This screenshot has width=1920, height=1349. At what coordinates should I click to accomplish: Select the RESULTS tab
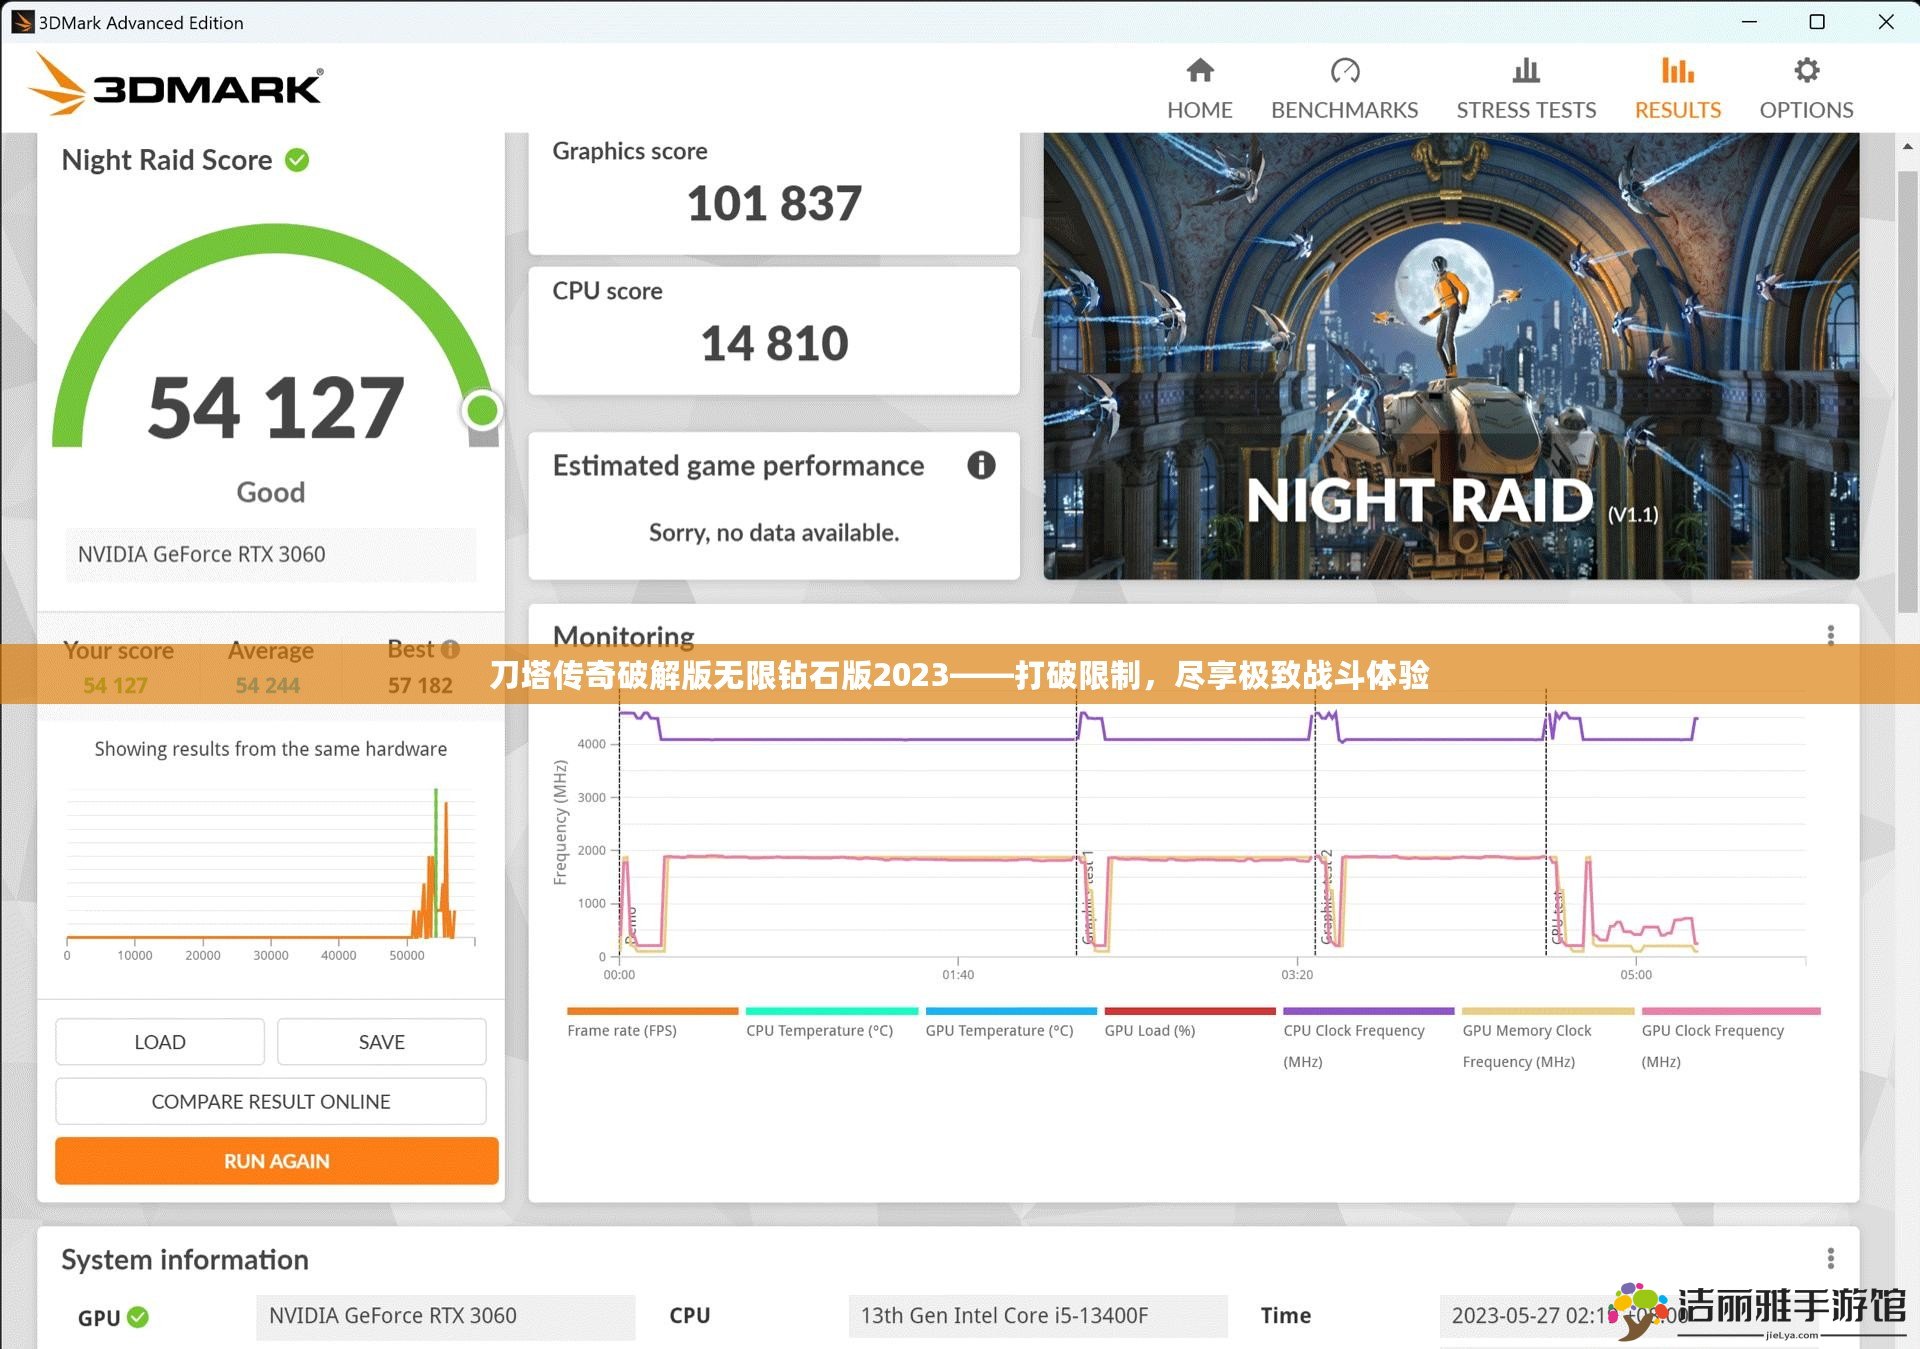pos(1677,89)
